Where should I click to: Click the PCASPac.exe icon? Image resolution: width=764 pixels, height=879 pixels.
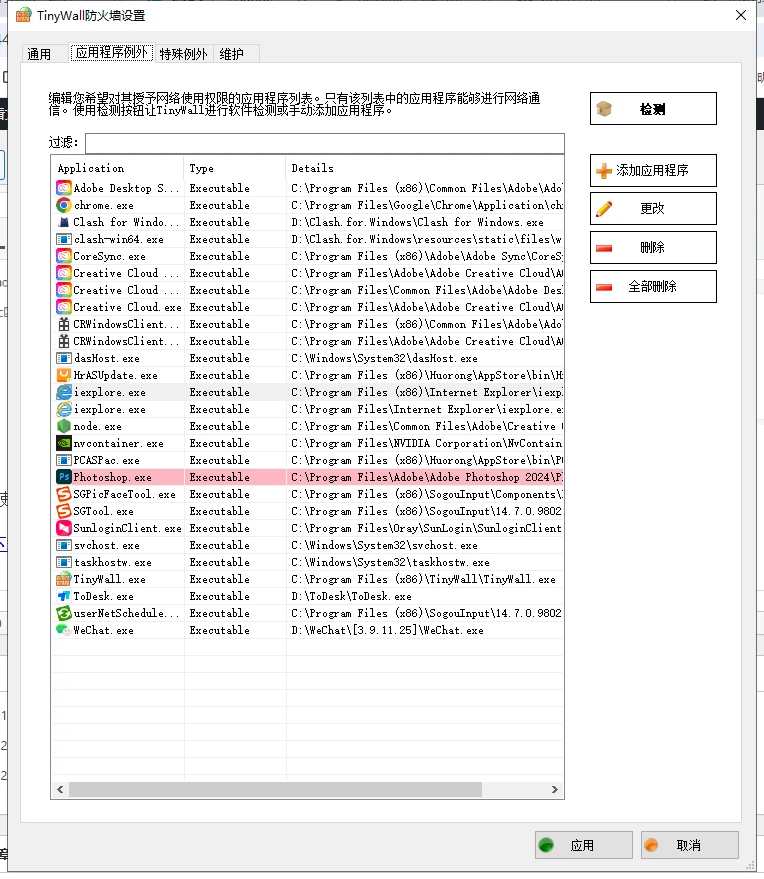(64, 460)
